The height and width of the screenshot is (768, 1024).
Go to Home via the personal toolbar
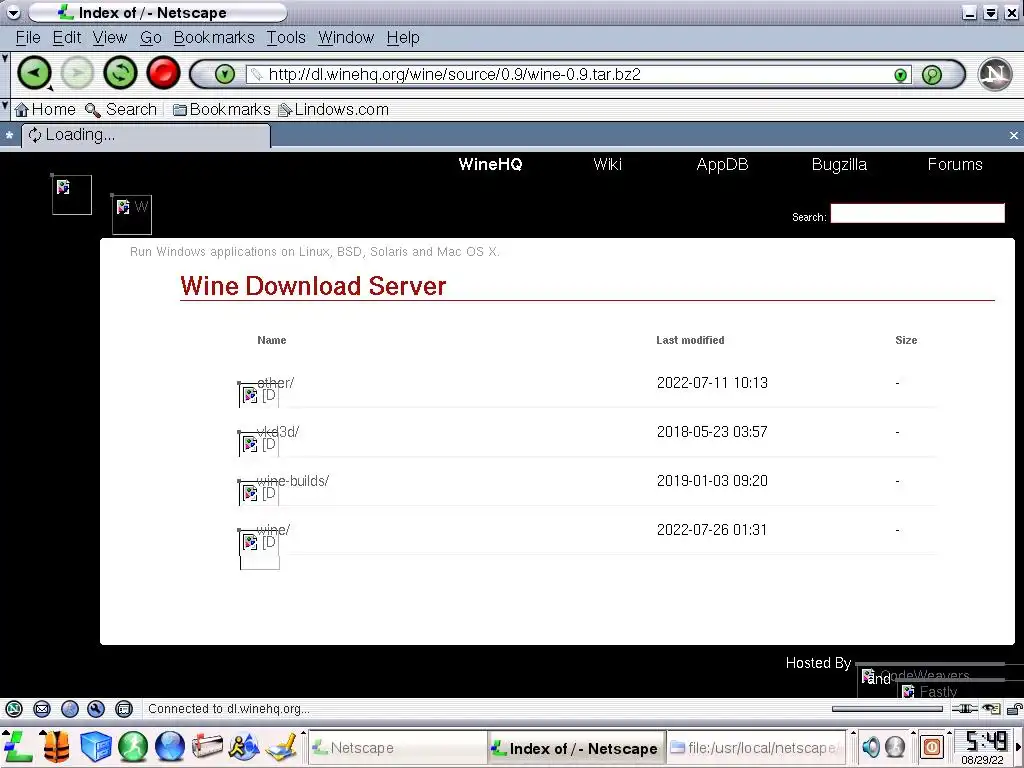click(45, 110)
